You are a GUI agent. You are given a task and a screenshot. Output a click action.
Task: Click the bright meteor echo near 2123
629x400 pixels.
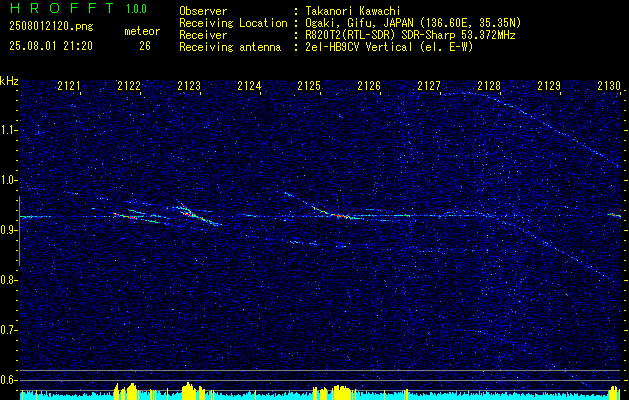(x=194, y=215)
